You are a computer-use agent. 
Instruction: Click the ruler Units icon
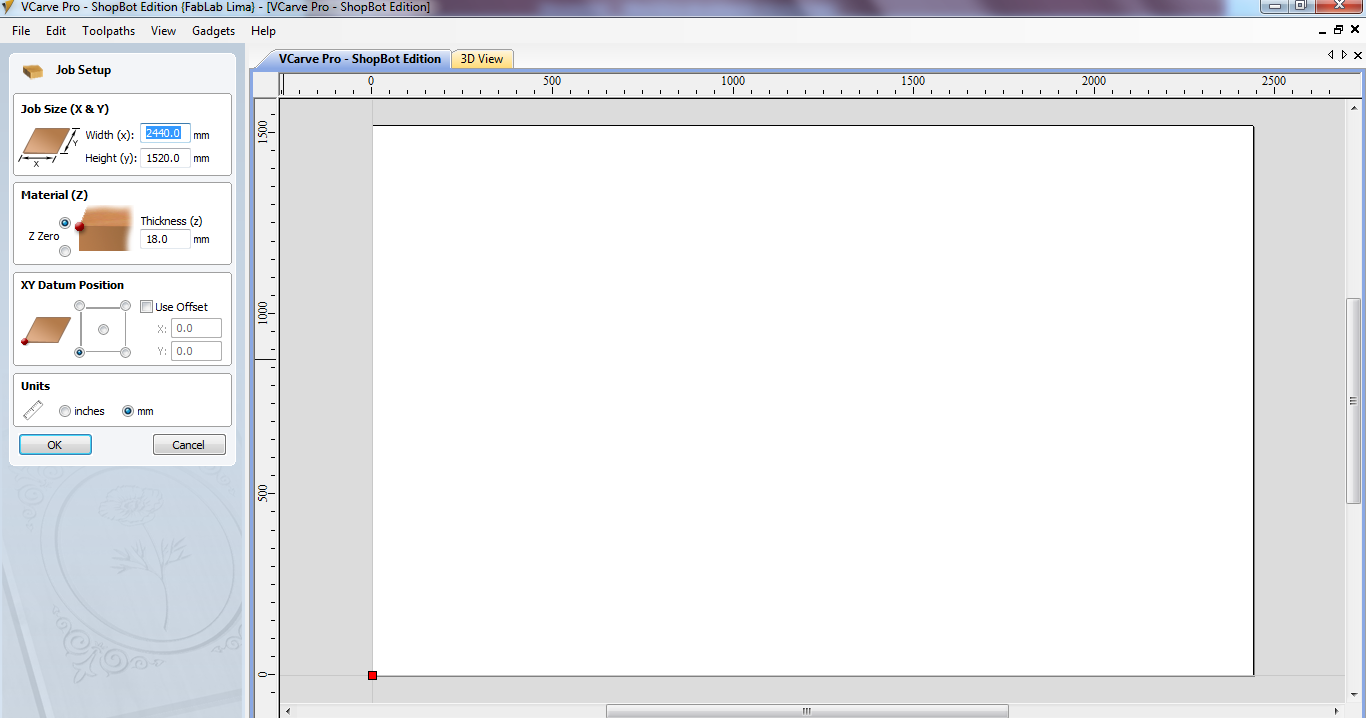point(33,410)
